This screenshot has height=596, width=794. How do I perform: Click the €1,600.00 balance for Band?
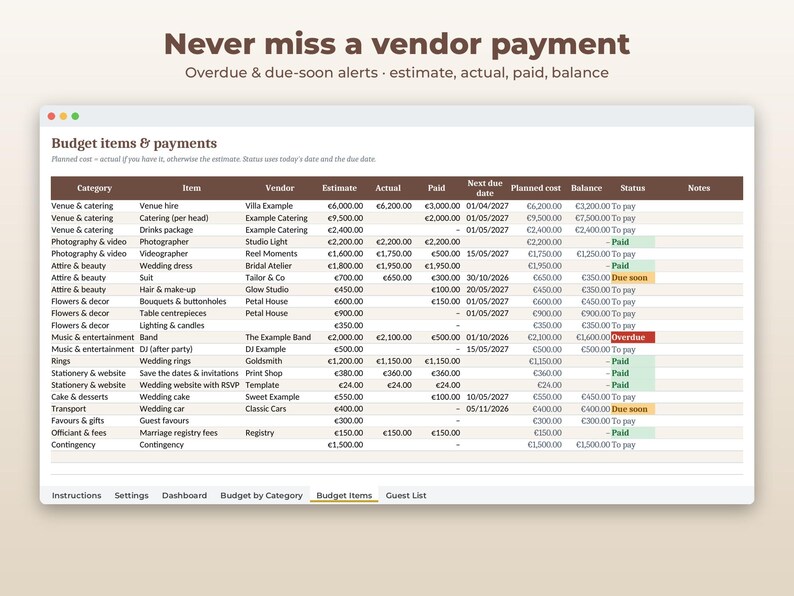coord(592,337)
